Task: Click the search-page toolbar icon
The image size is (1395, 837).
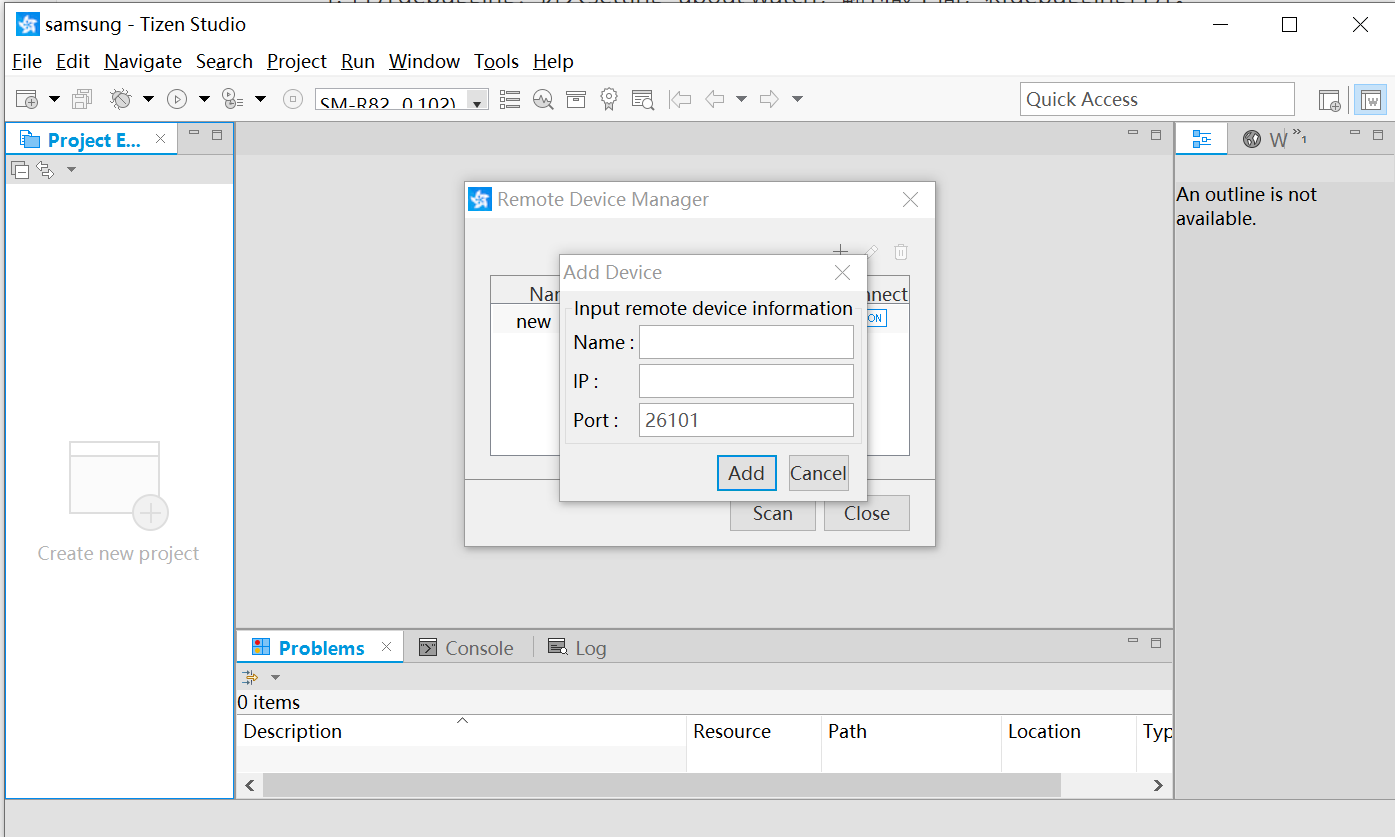Action: click(x=643, y=99)
